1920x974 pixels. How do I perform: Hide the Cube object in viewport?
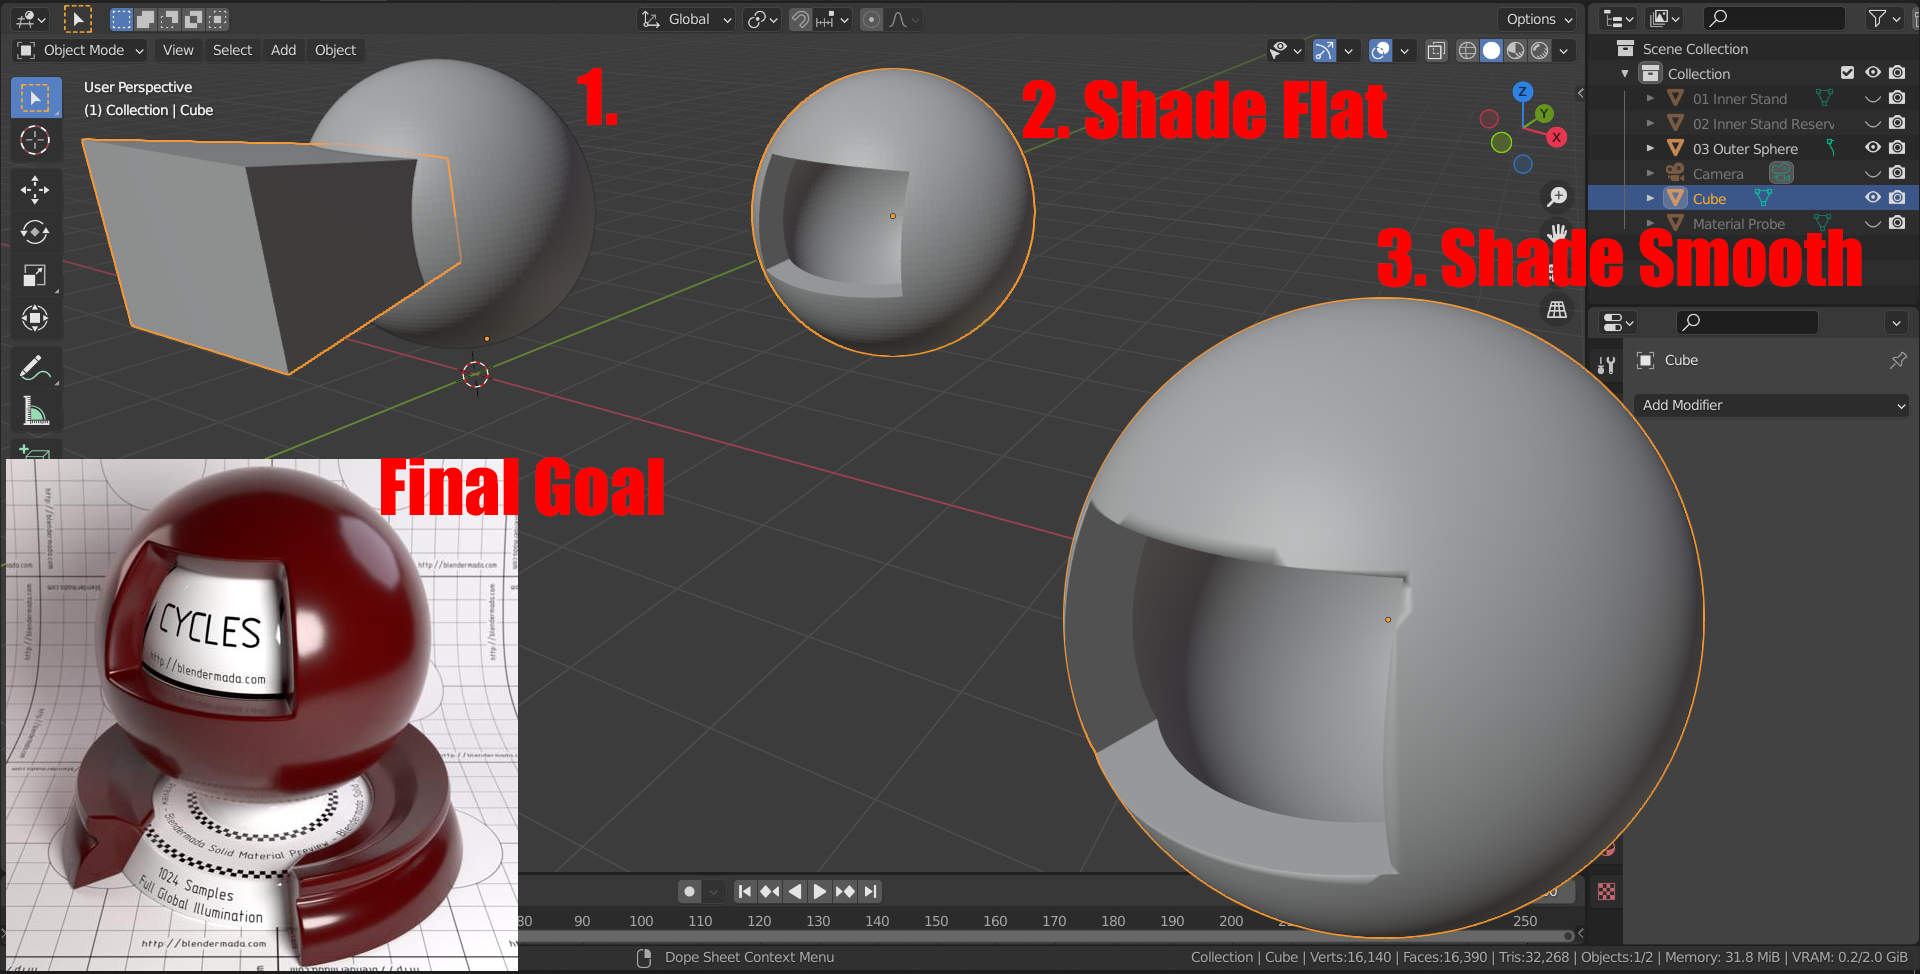coord(1872,198)
